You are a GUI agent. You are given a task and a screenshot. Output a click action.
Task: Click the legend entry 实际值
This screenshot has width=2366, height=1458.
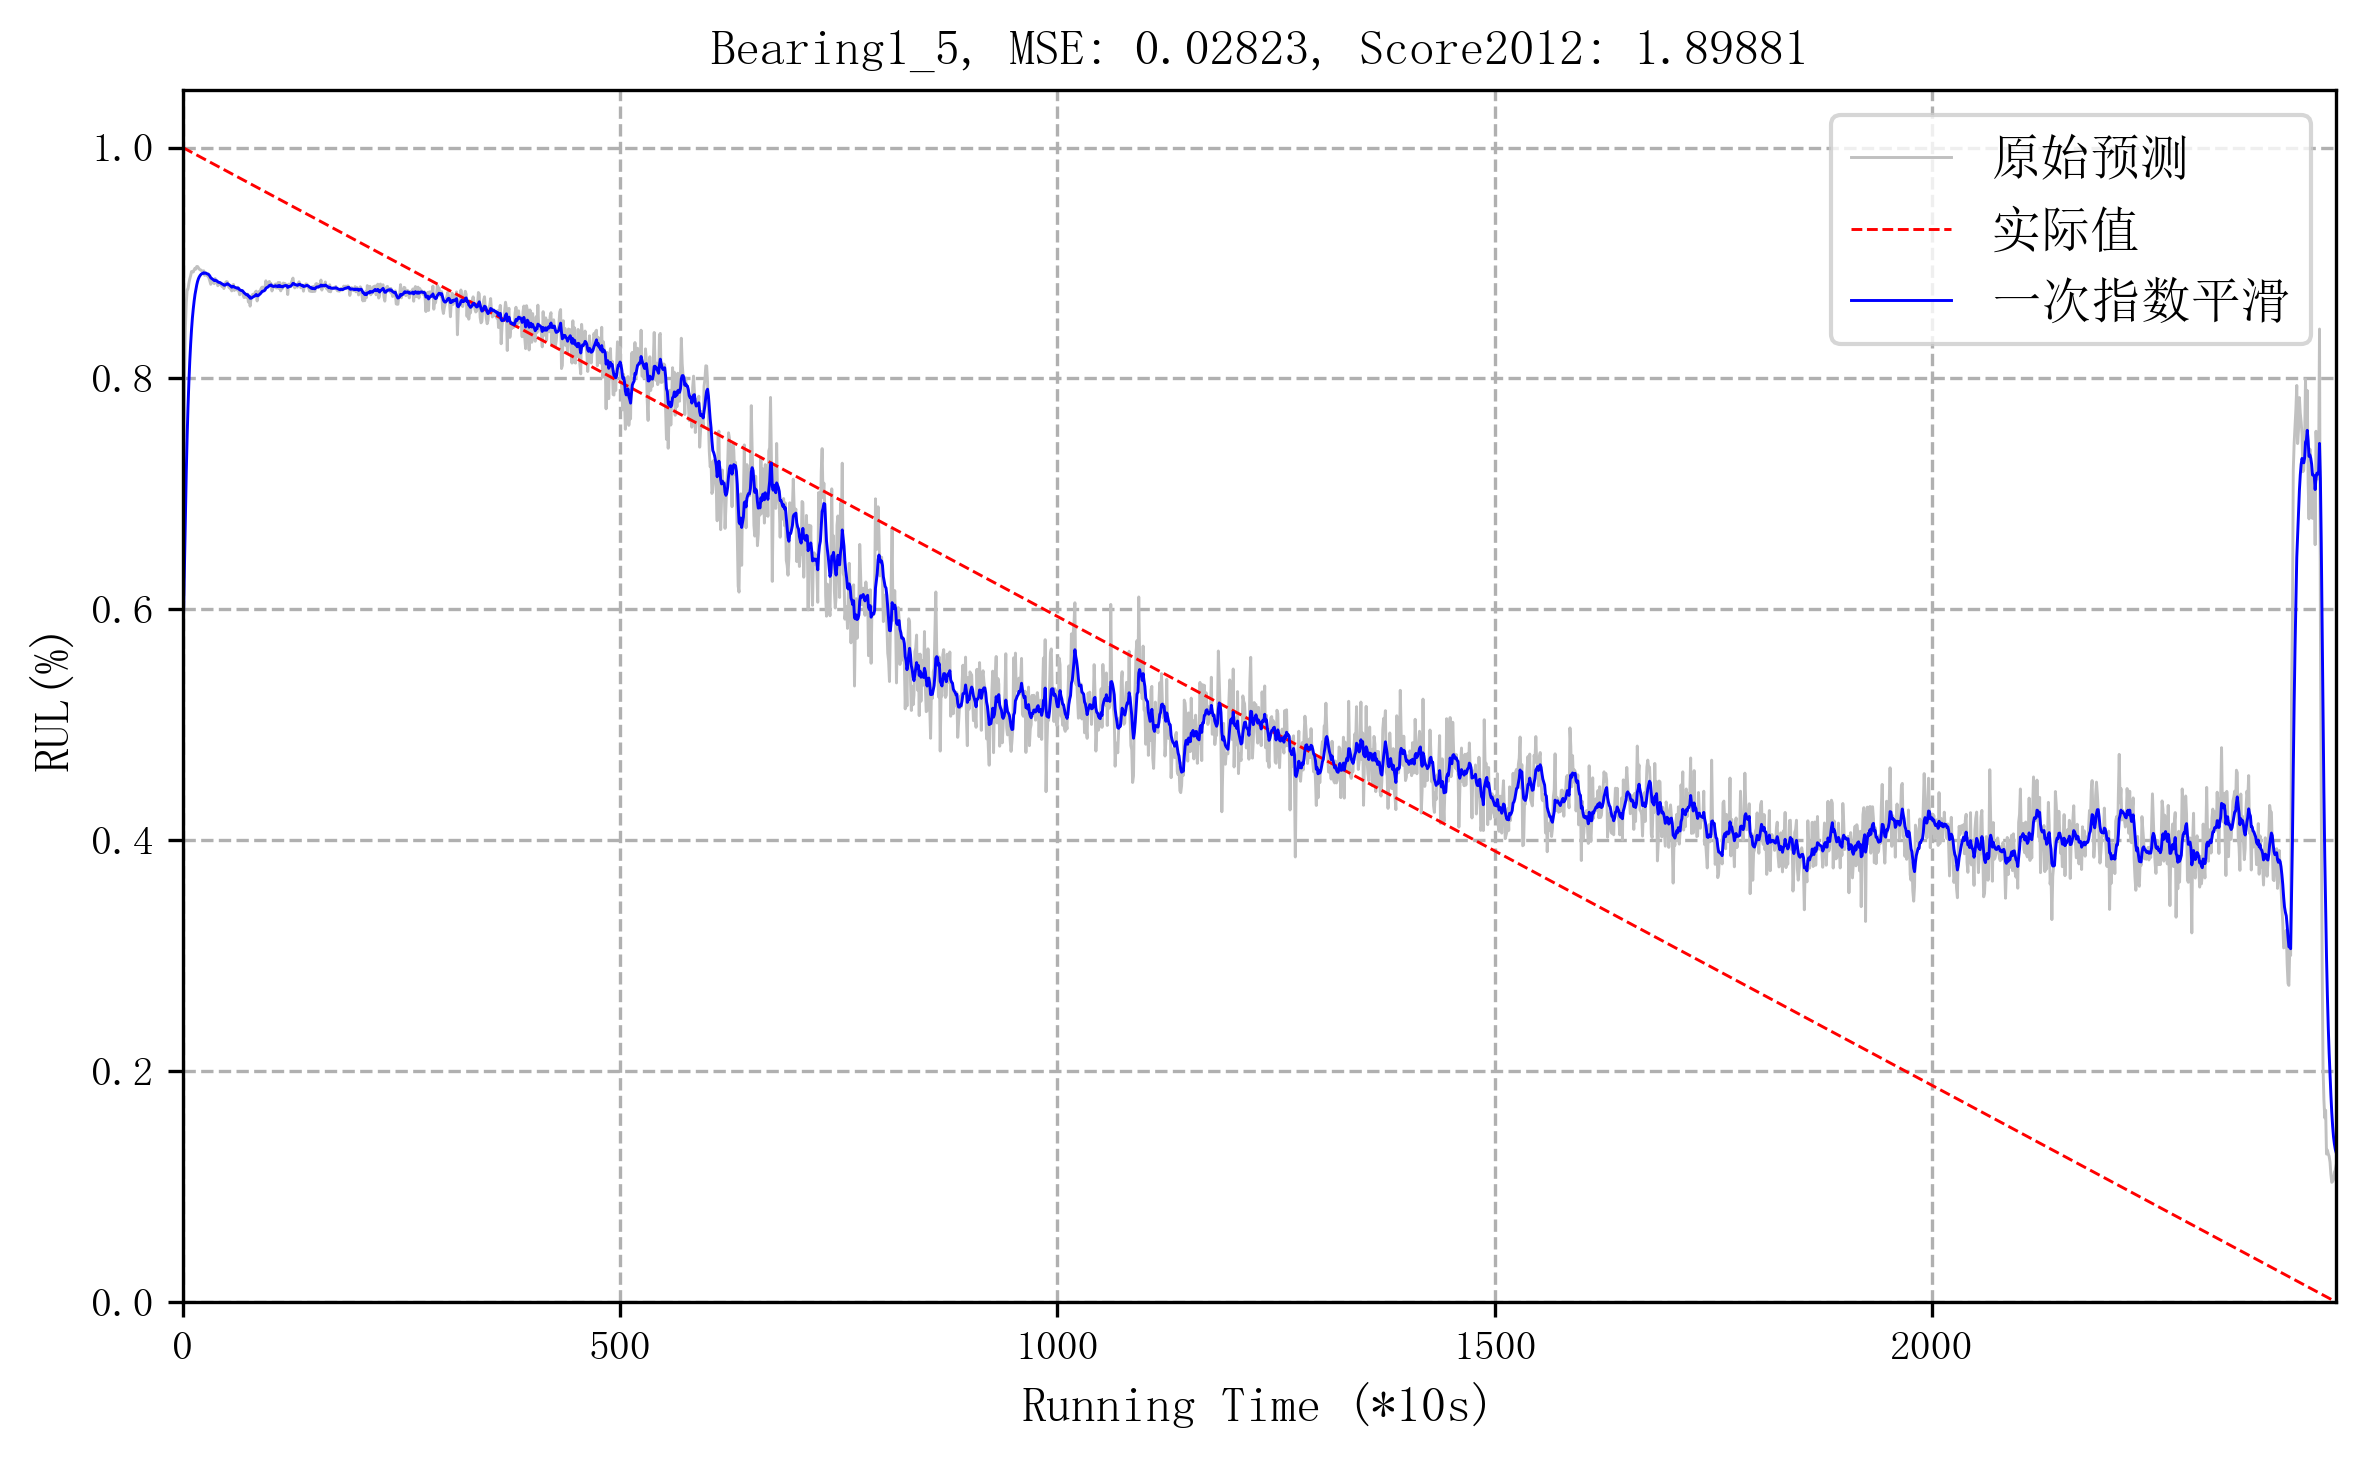click(2065, 230)
